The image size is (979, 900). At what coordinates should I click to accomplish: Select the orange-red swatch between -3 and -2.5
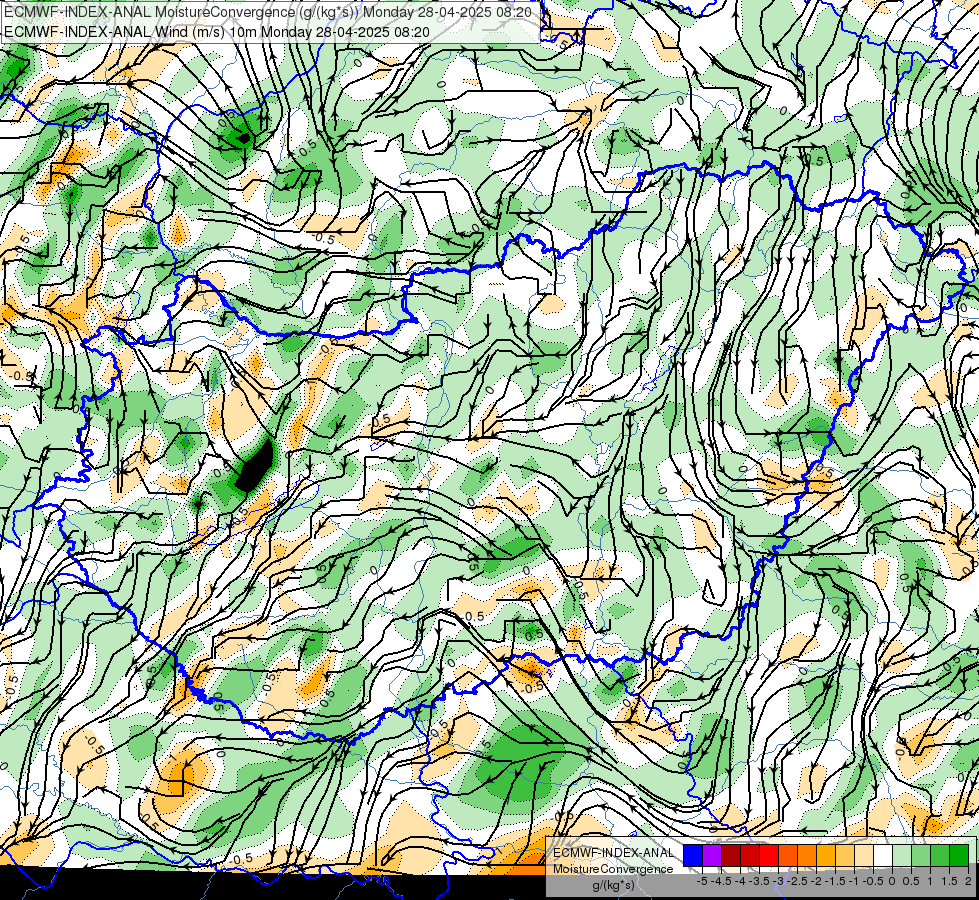pos(788,856)
